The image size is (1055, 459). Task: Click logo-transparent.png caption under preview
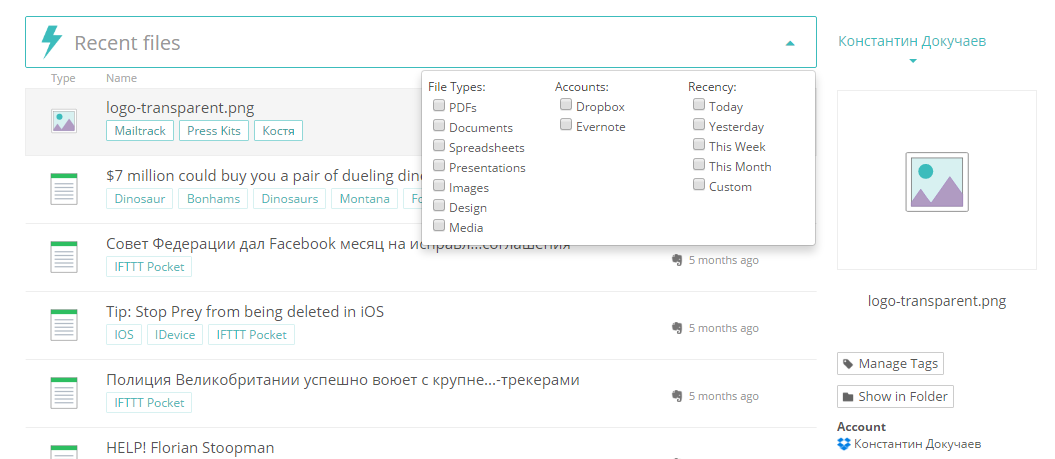pyautogui.click(x=937, y=301)
